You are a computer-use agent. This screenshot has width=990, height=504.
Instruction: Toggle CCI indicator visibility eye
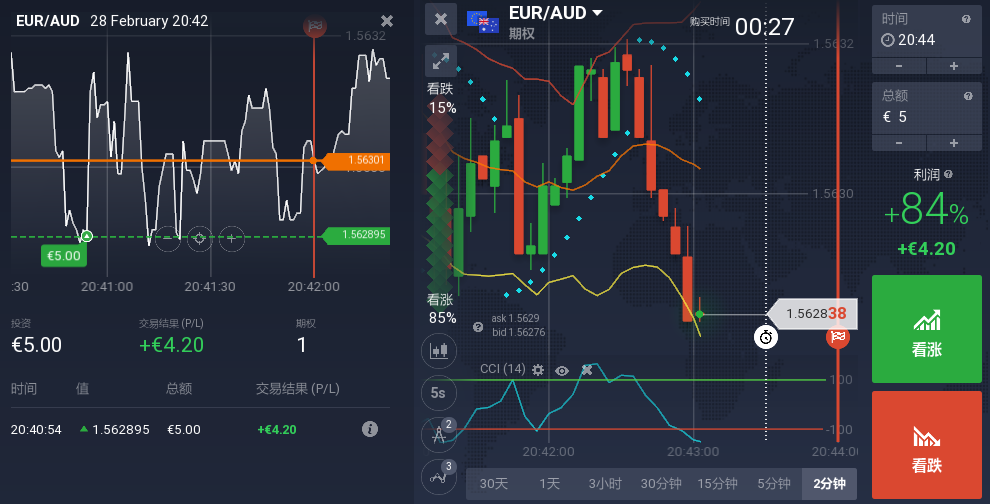pyautogui.click(x=562, y=371)
